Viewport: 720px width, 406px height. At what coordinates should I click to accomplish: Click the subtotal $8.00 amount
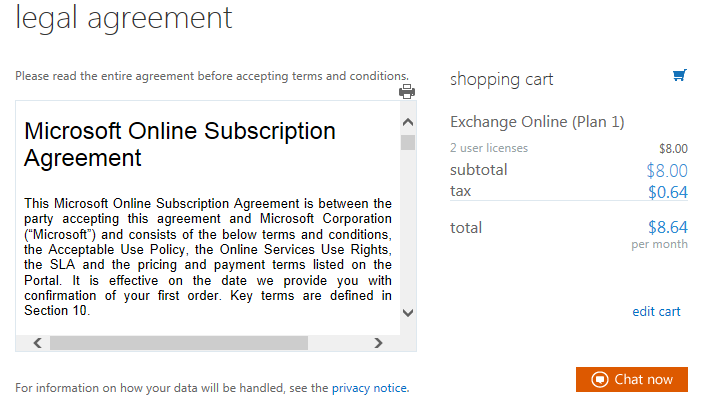click(667, 170)
